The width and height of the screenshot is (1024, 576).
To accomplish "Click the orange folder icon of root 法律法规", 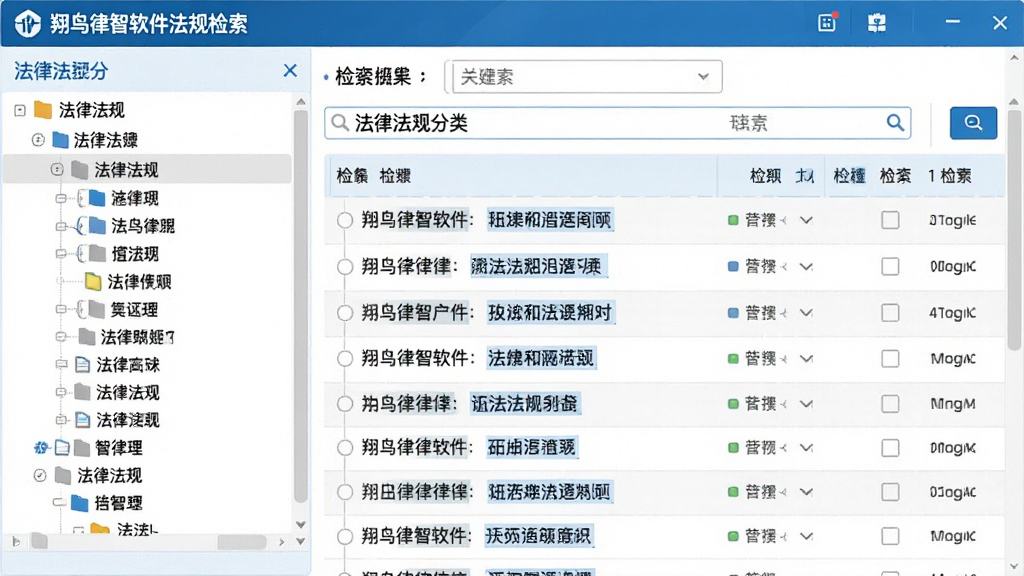I will pyautogui.click(x=43, y=110).
